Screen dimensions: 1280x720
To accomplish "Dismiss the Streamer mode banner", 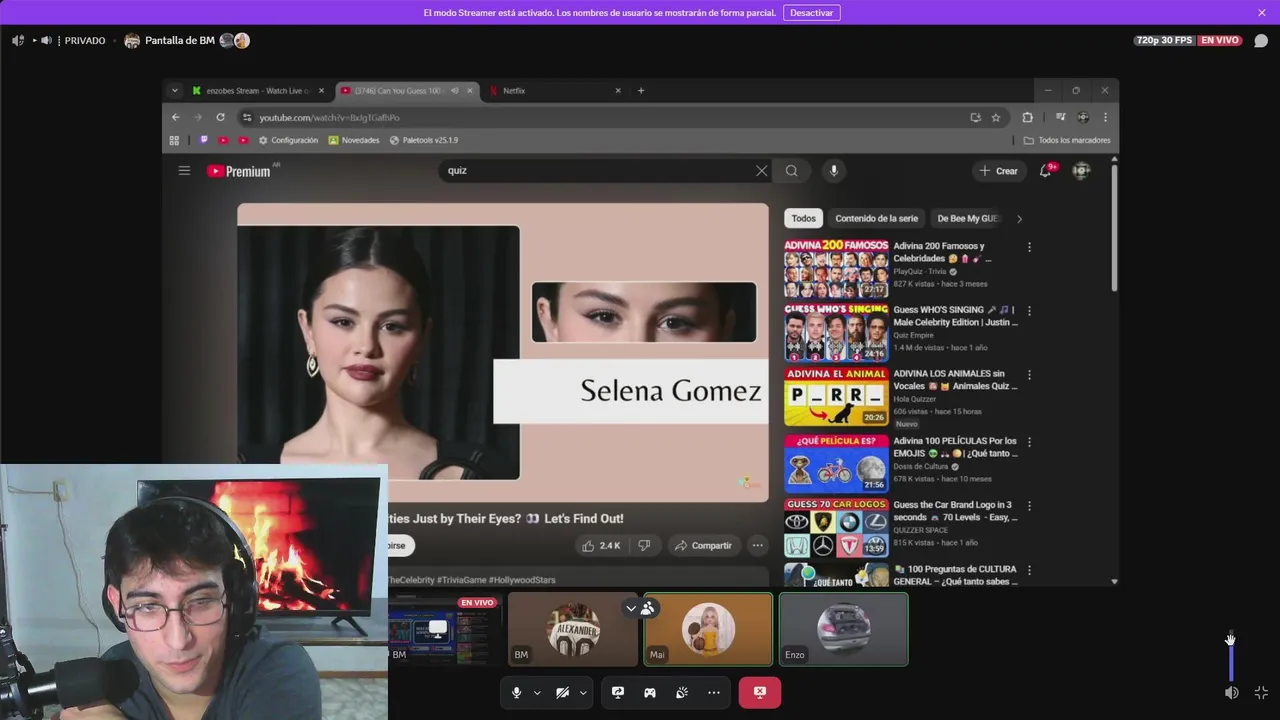I will (1262, 13).
